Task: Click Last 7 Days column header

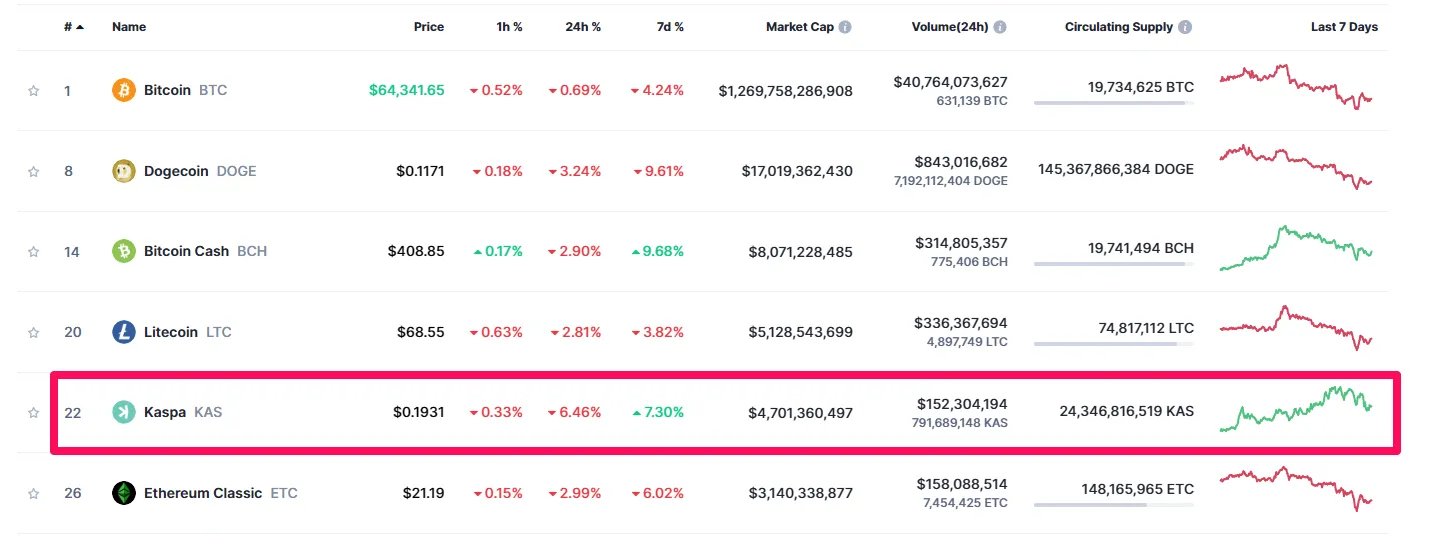Action: (1344, 27)
